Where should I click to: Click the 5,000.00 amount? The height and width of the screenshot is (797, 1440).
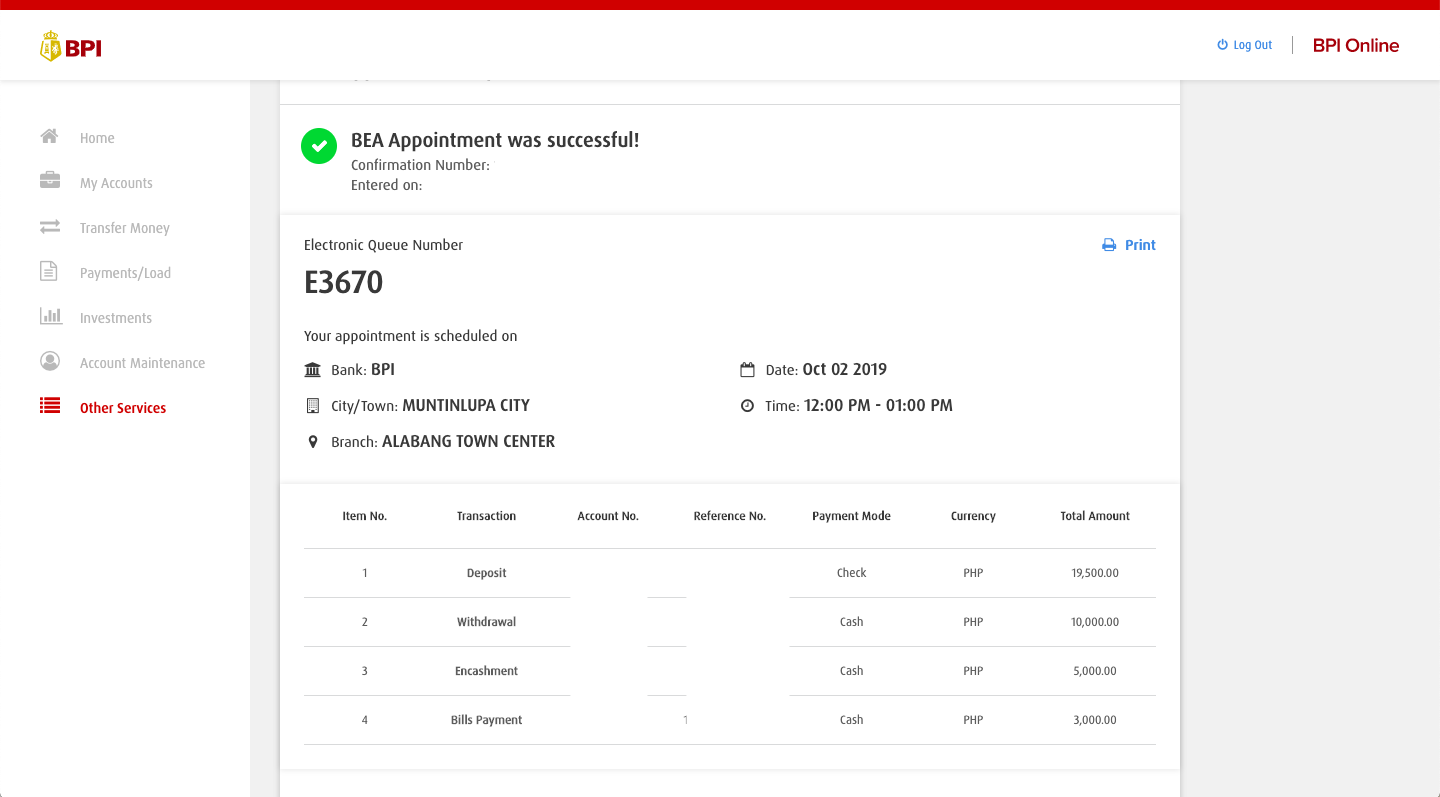point(1095,671)
